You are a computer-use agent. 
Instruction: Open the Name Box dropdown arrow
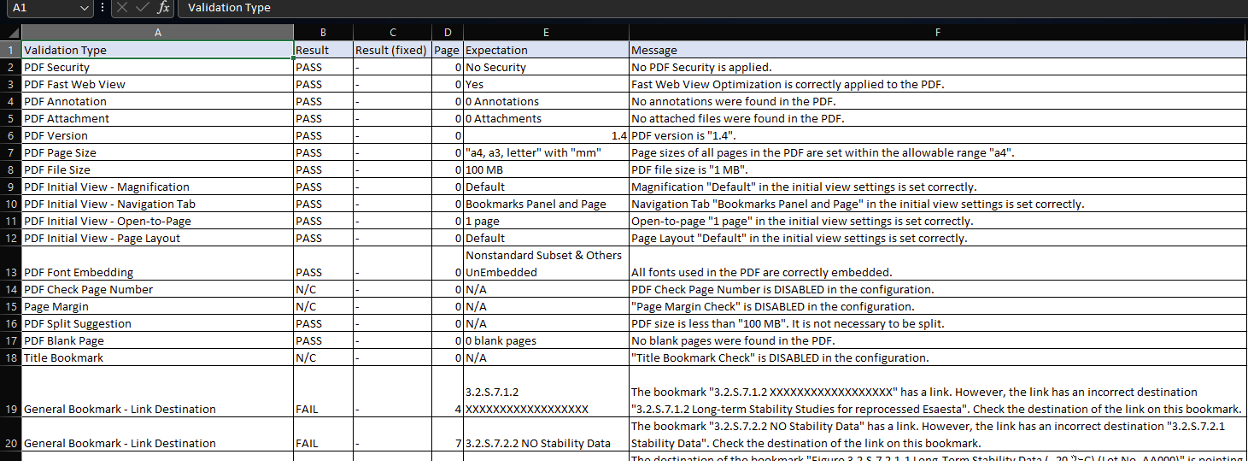[x=84, y=7]
